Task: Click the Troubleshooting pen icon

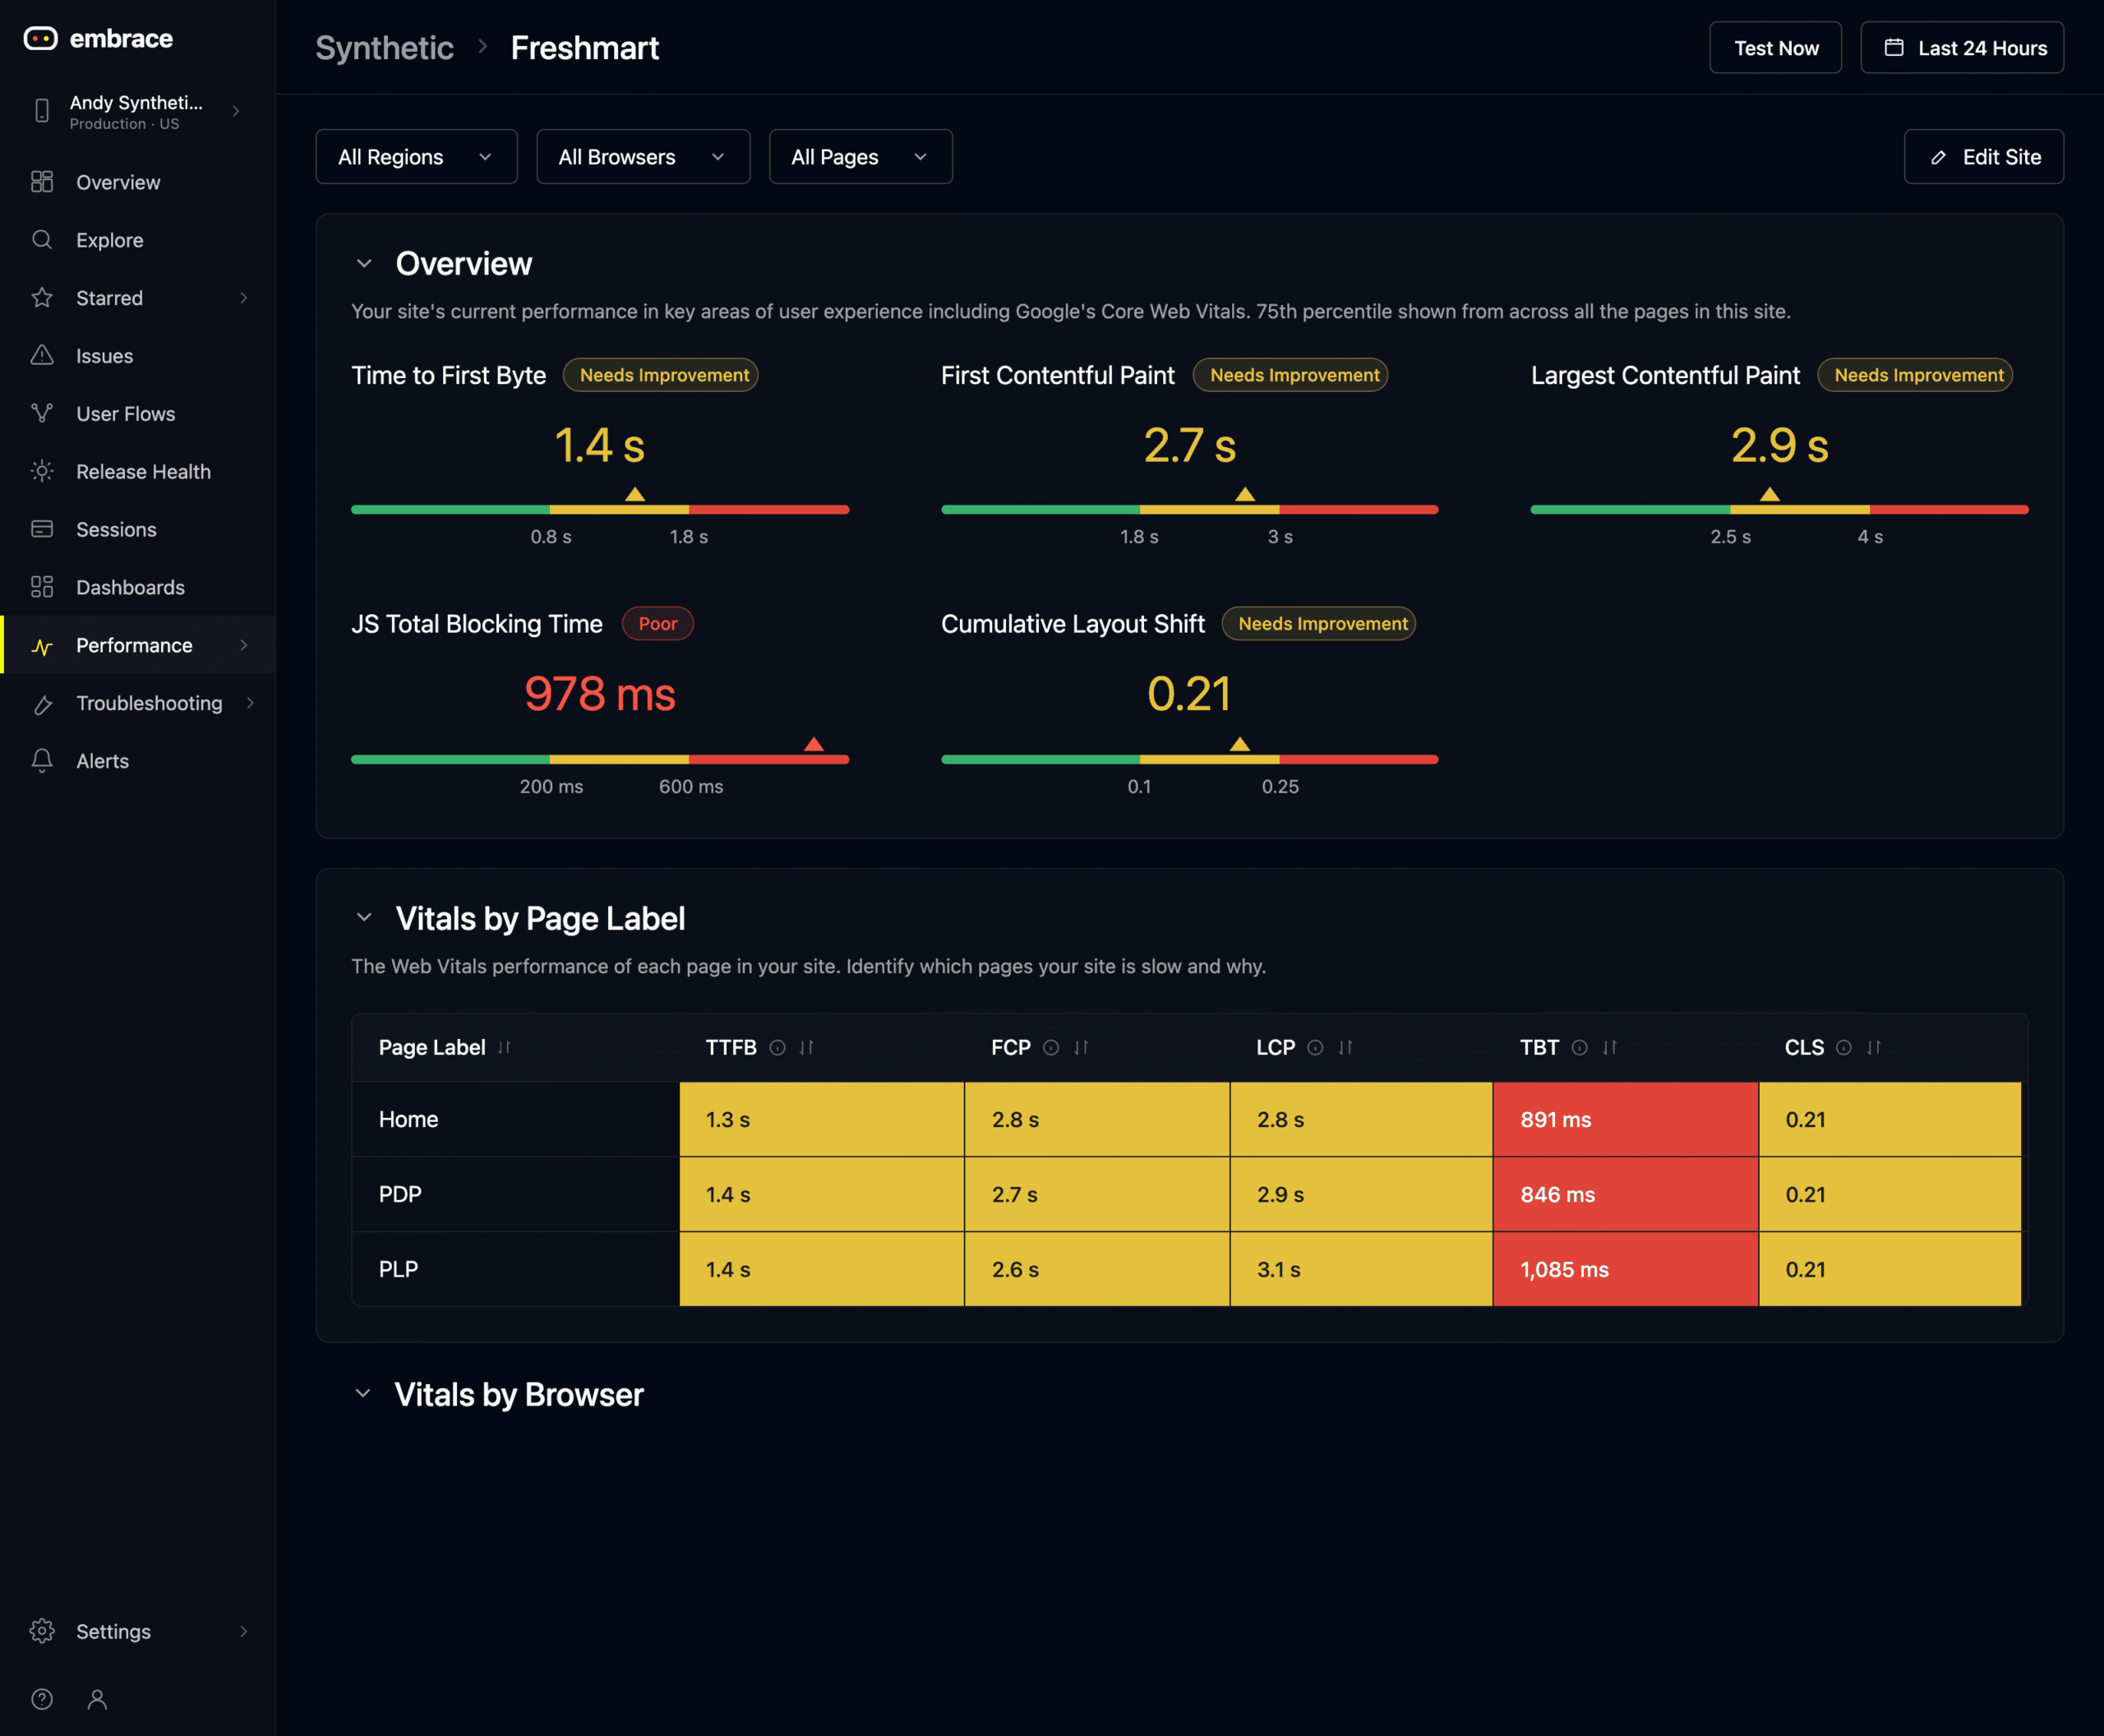Action: (x=42, y=704)
